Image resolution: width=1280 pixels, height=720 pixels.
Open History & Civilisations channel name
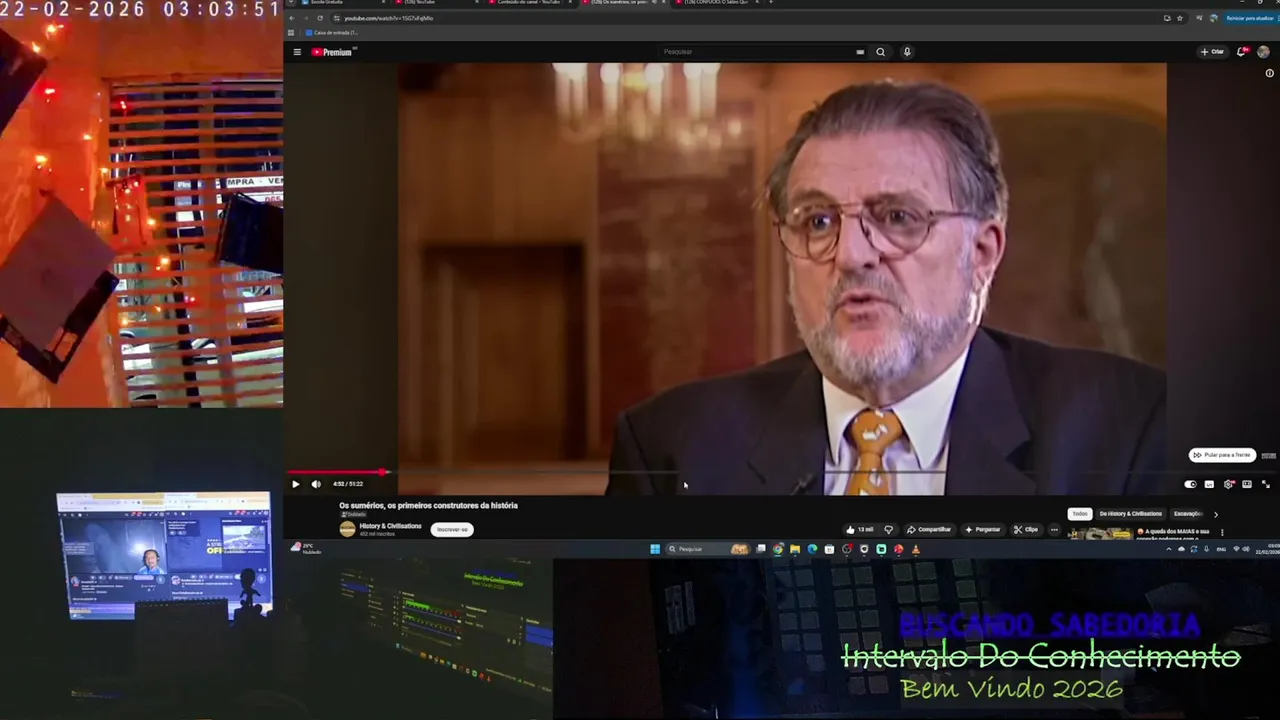pyautogui.click(x=391, y=526)
